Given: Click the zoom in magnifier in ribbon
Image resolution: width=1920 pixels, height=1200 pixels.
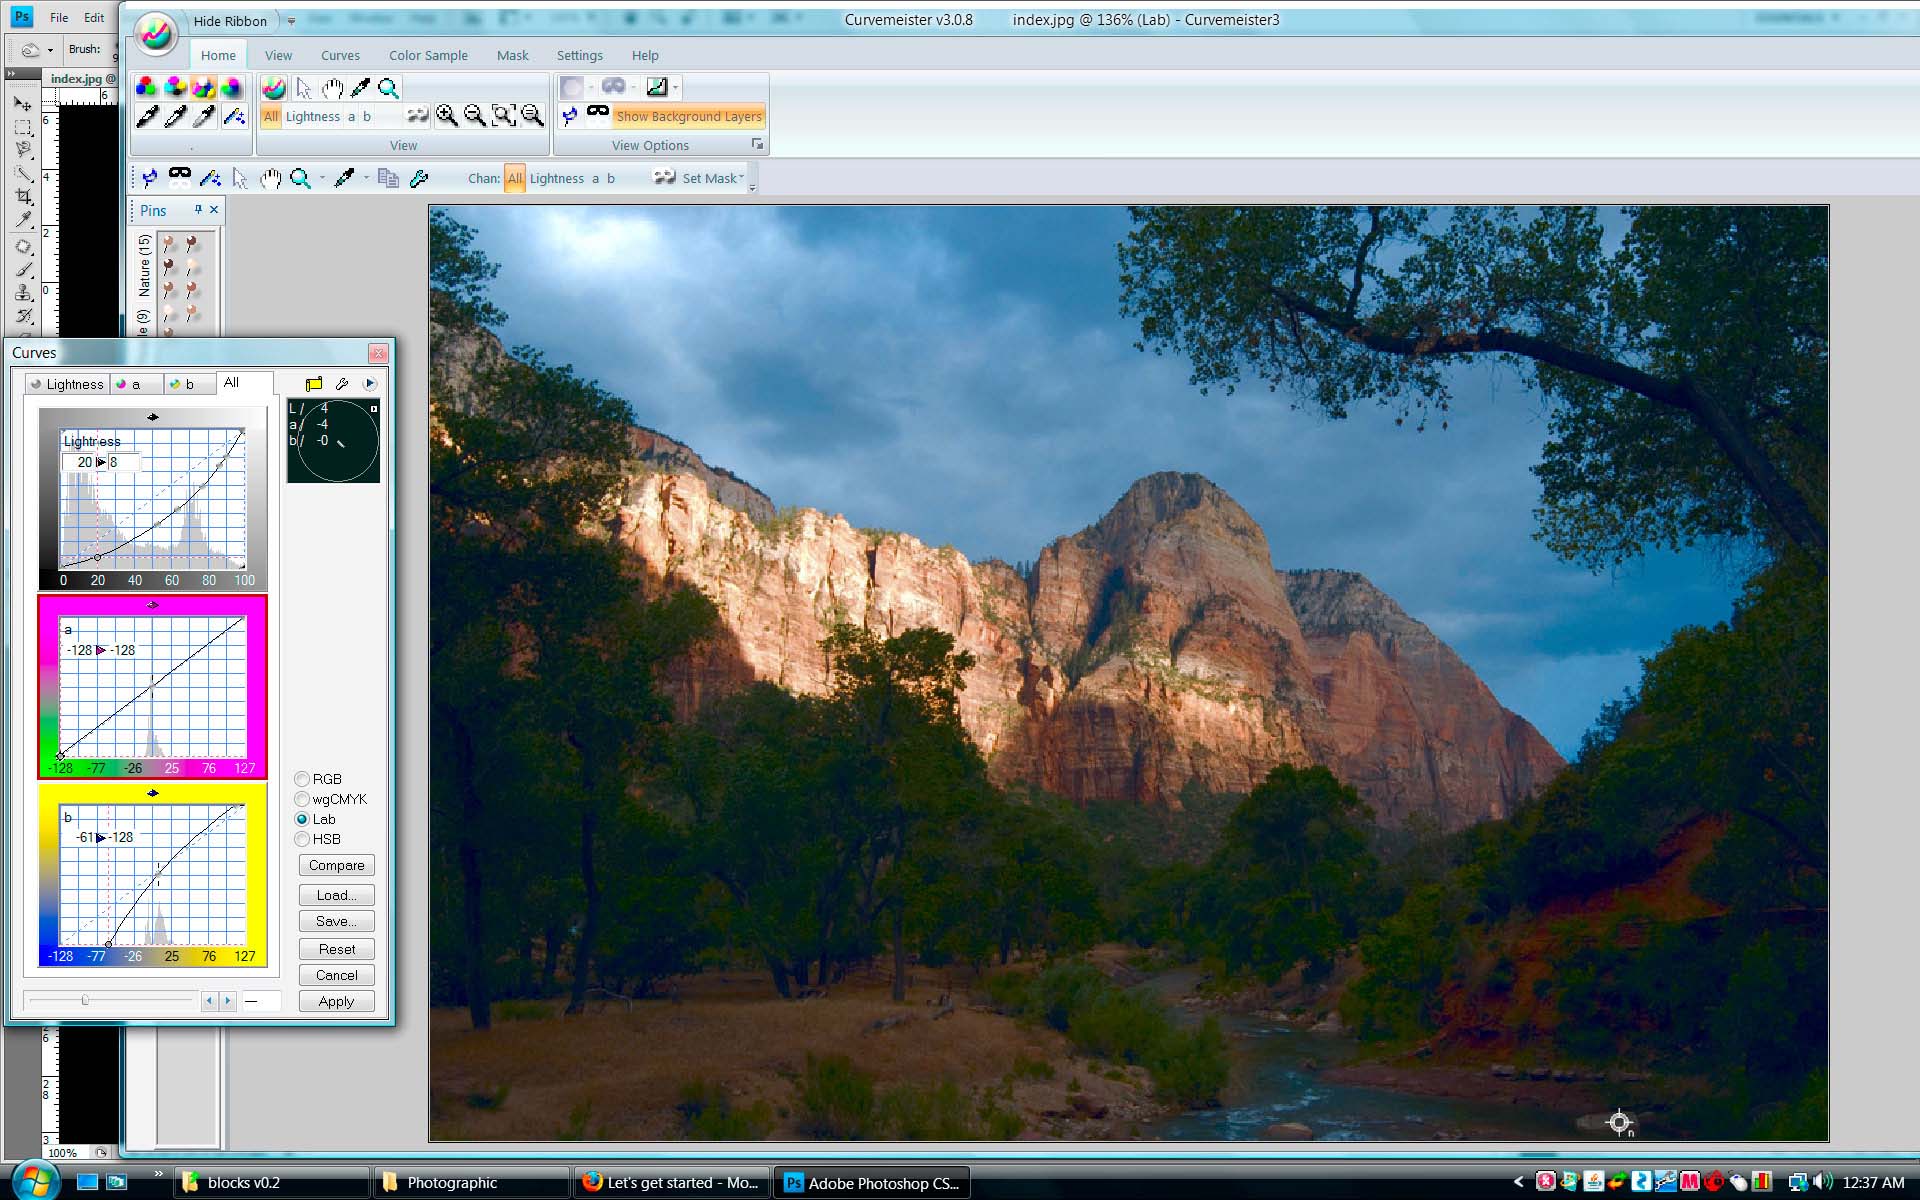Looking at the screenshot, I should (x=447, y=116).
